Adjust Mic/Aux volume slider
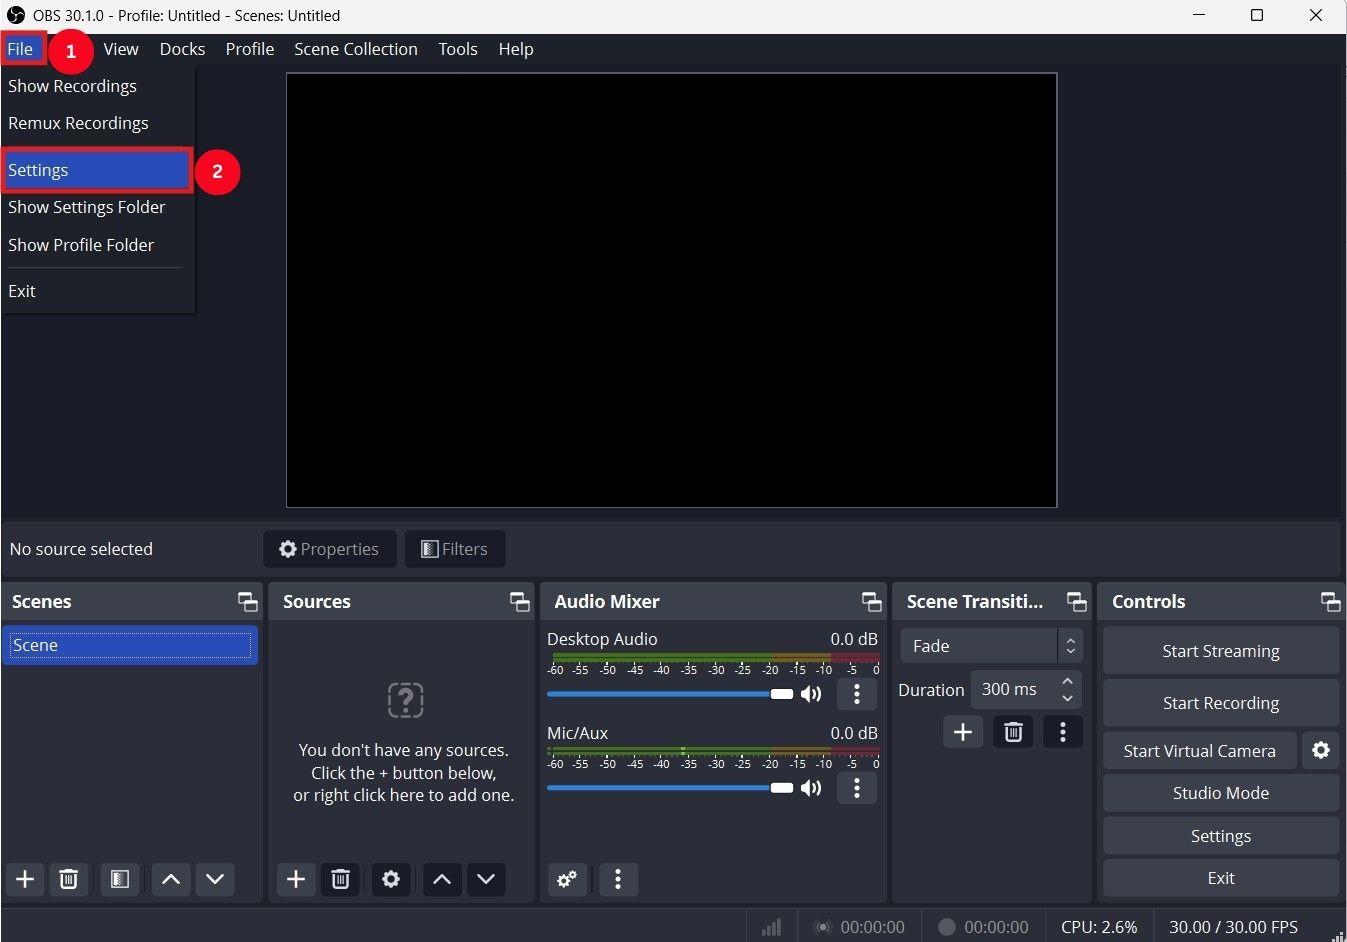Image resolution: width=1347 pixels, height=942 pixels. point(670,788)
